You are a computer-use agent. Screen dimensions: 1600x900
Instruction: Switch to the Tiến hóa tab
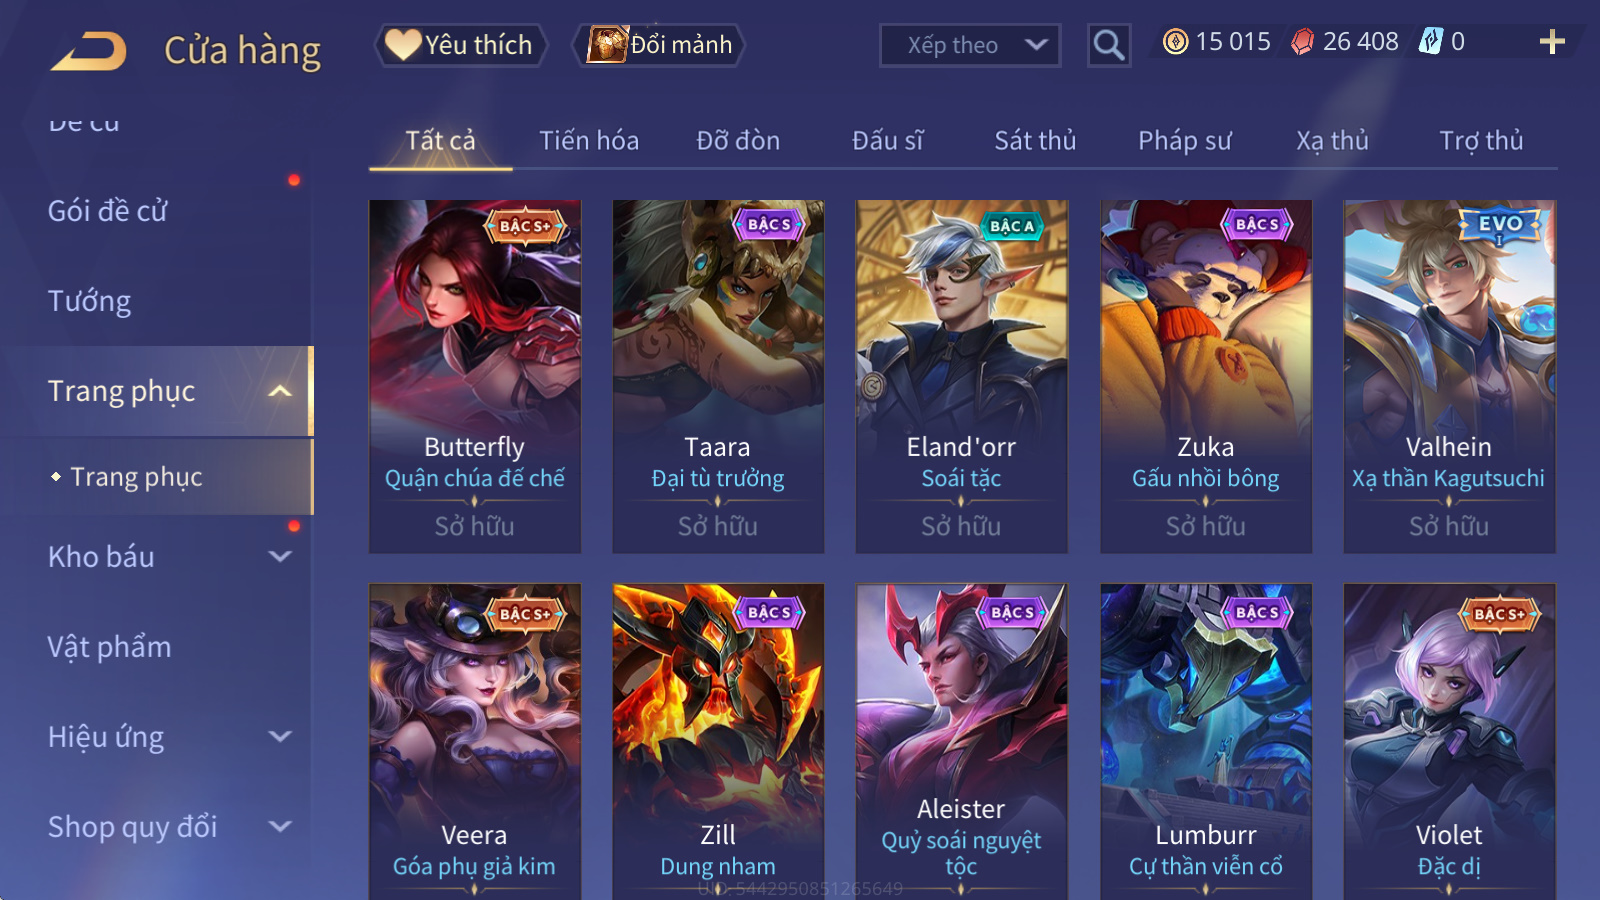[589, 141]
